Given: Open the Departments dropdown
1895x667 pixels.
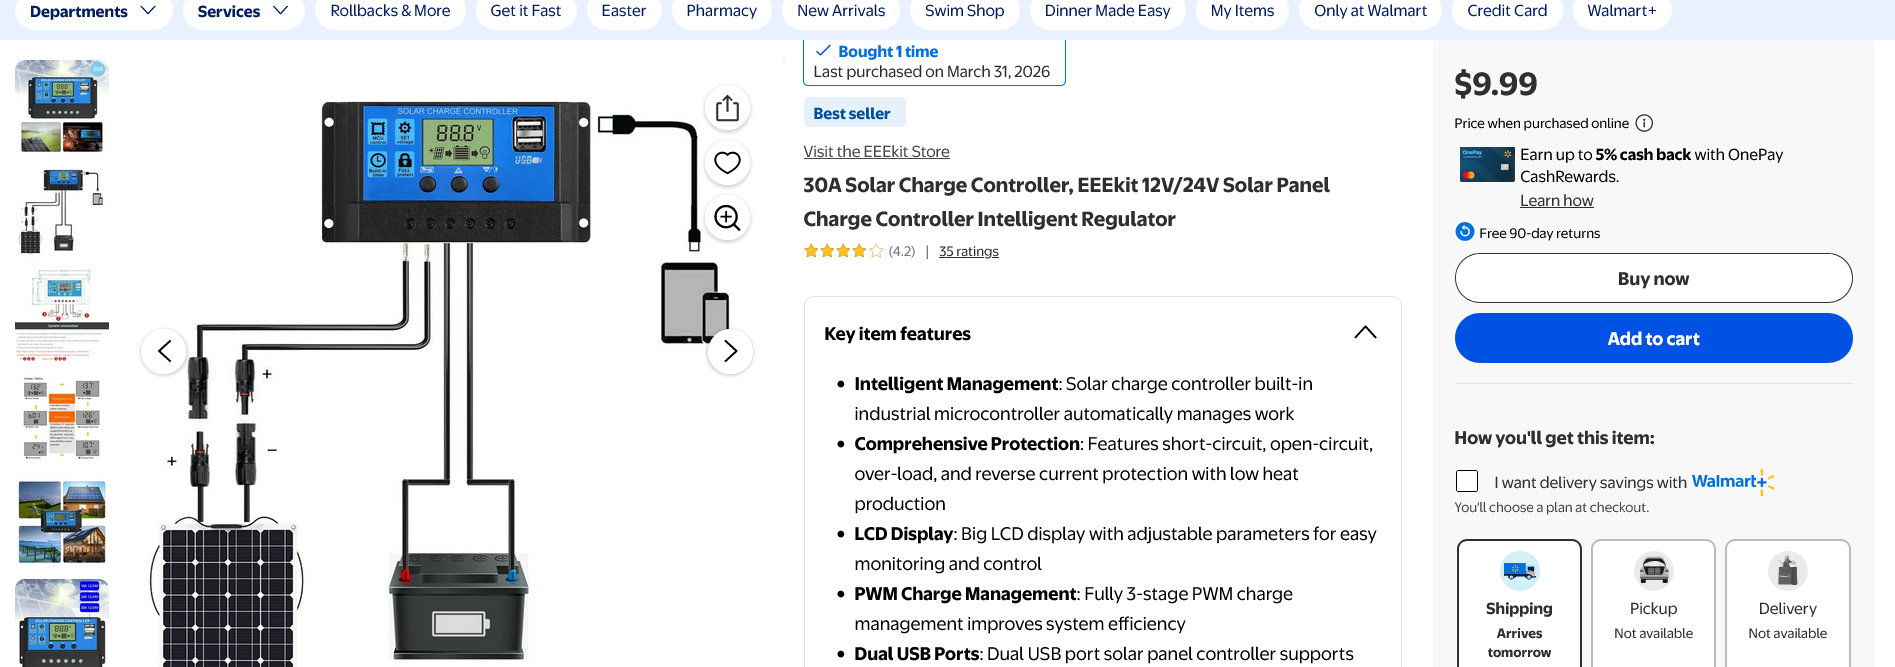Looking at the screenshot, I should click(x=93, y=11).
